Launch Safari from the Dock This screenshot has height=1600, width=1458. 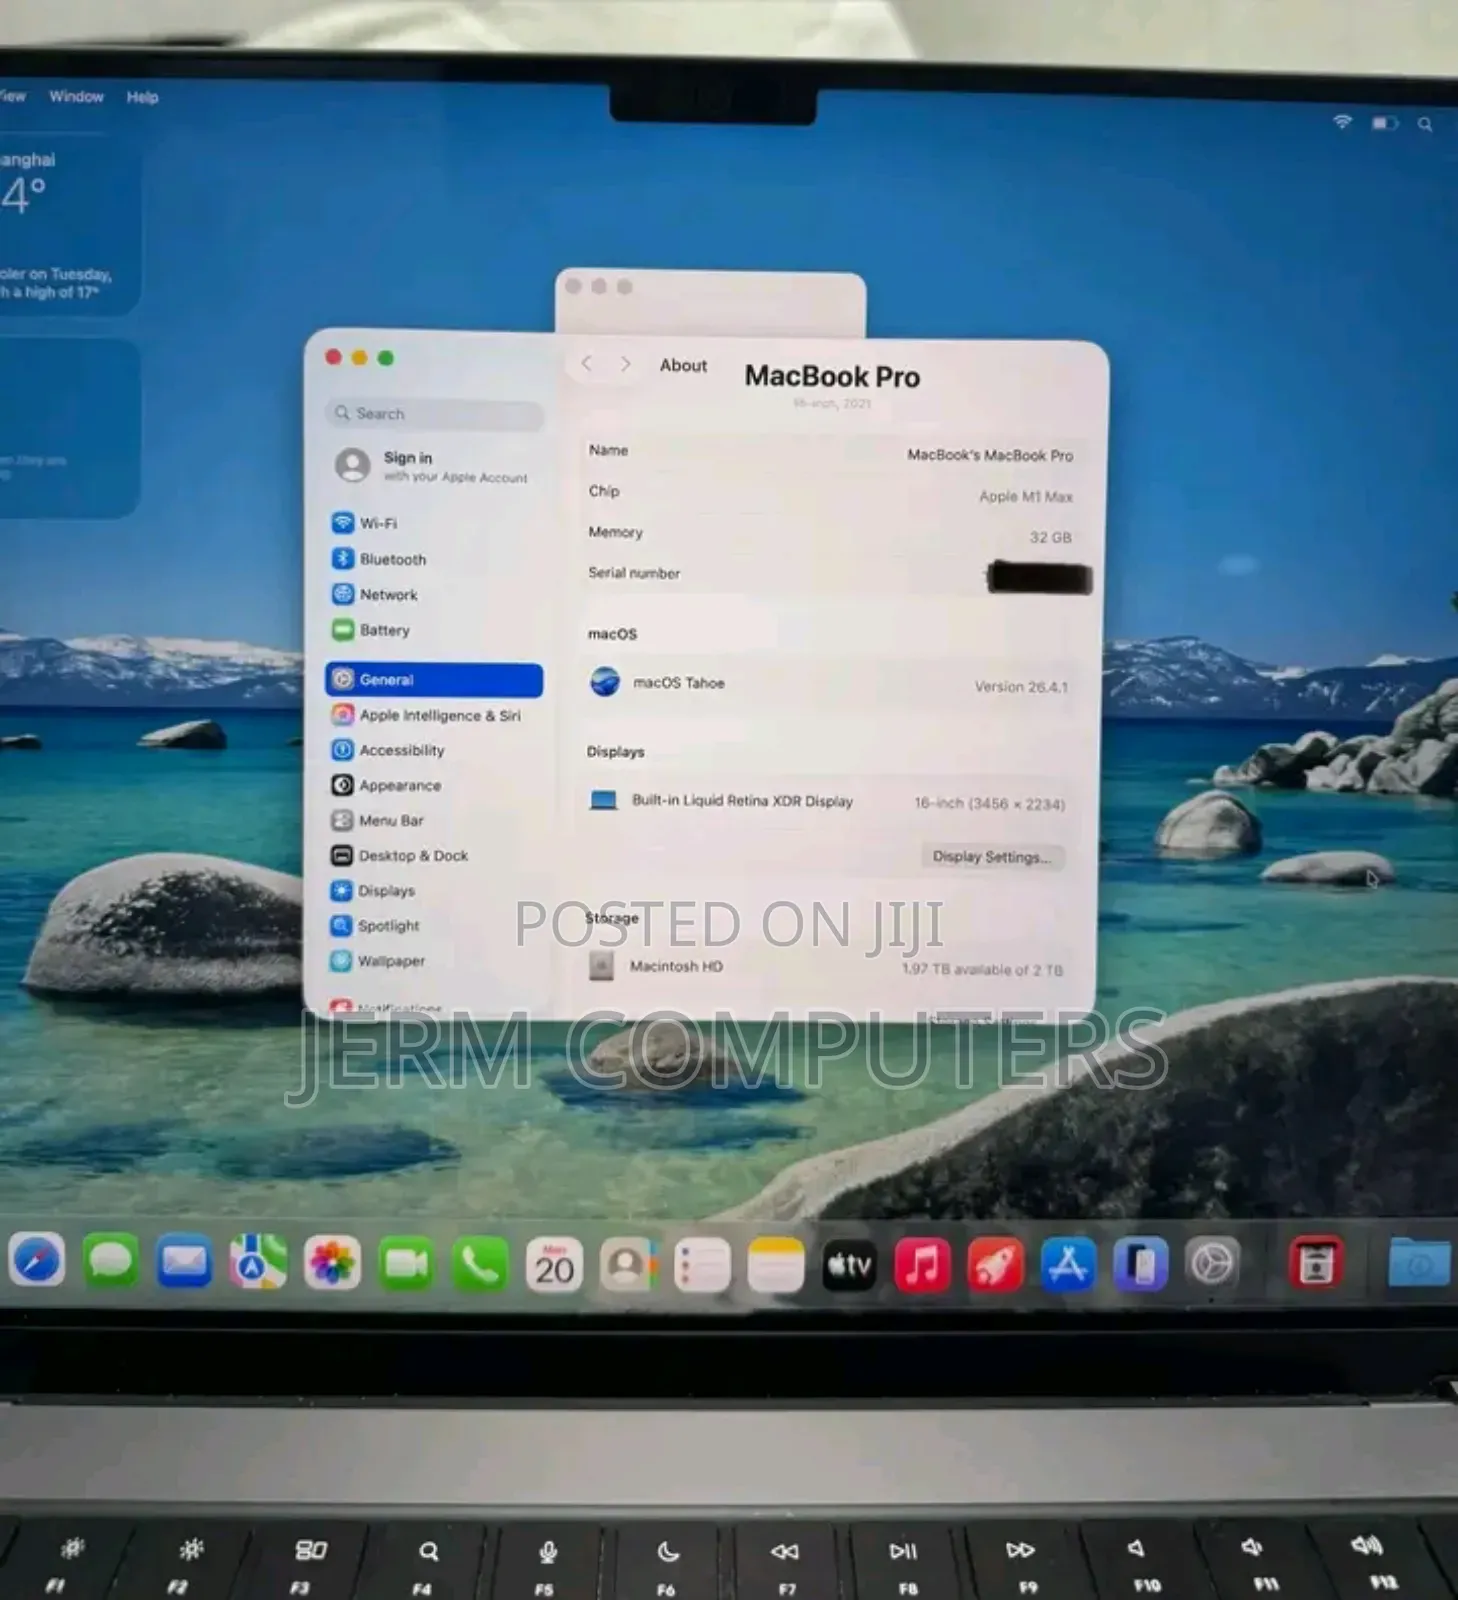click(37, 1261)
